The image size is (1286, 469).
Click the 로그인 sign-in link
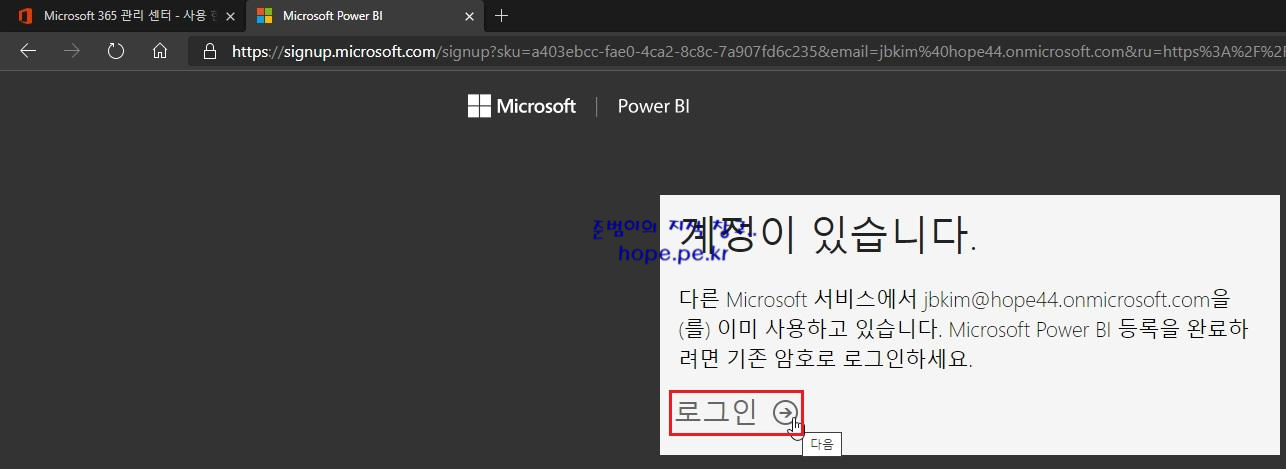[x=736, y=412]
